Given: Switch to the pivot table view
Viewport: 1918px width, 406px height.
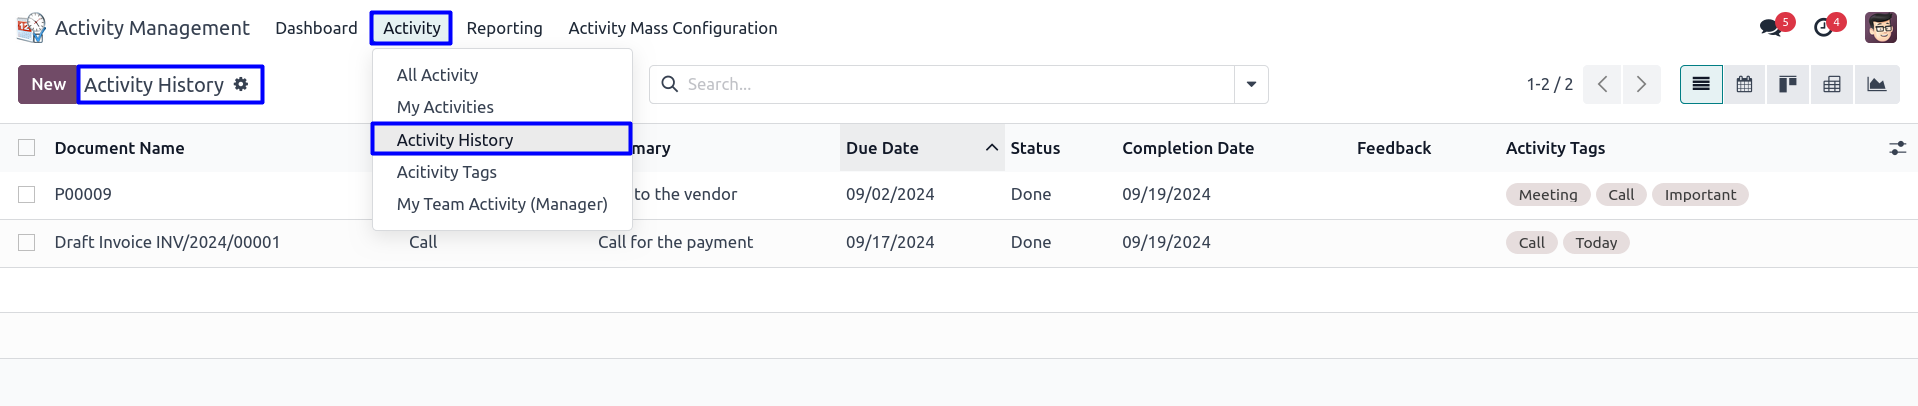Looking at the screenshot, I should (x=1832, y=84).
